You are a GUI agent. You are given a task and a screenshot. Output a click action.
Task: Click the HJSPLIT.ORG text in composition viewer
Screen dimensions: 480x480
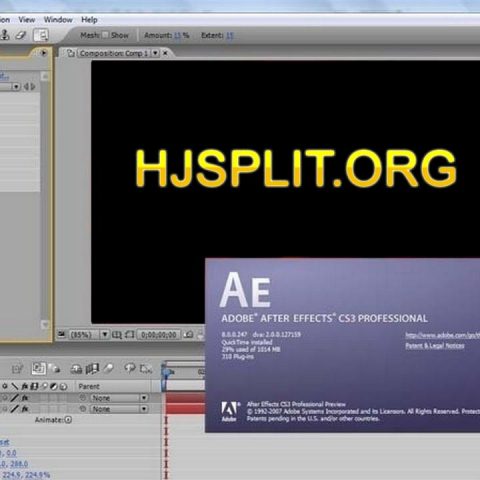pyautogui.click(x=296, y=169)
